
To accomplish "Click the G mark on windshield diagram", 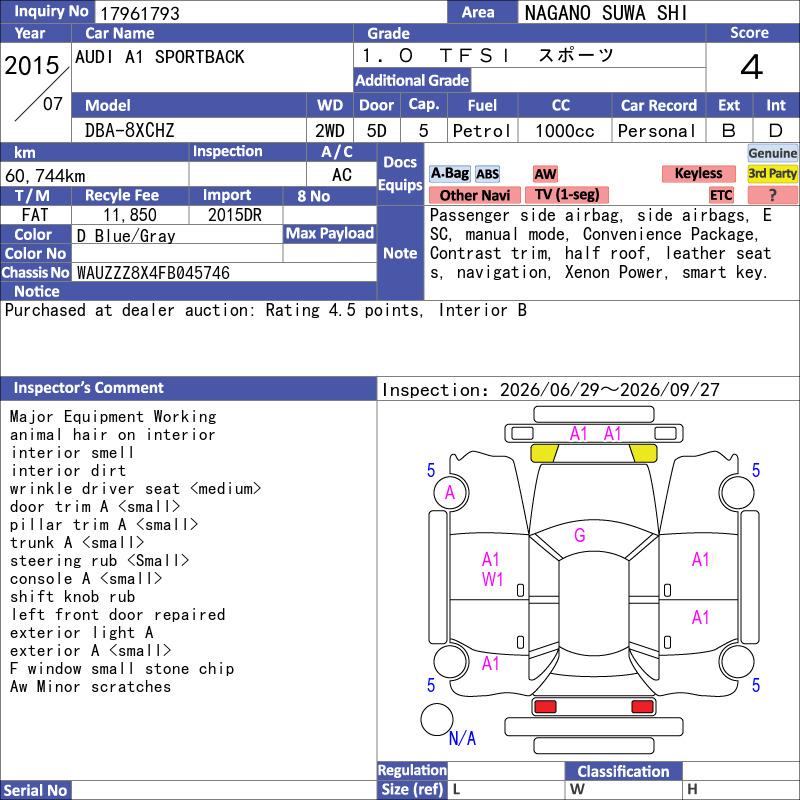I will coord(580,535).
